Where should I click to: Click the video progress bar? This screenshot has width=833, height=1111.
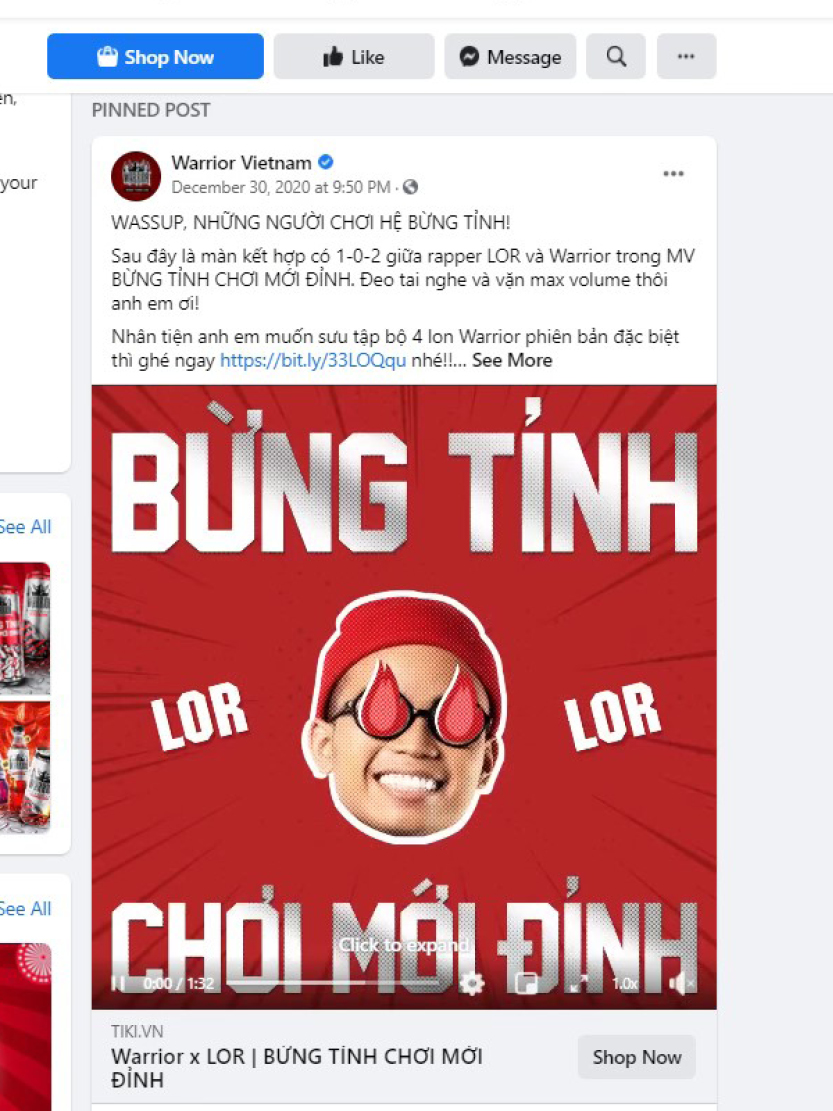tap(334, 983)
